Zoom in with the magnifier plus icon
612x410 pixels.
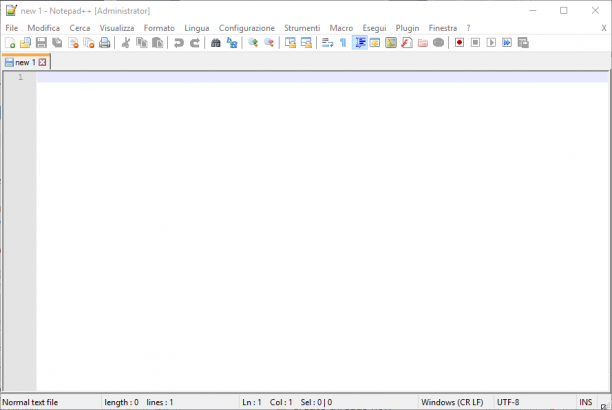coord(253,43)
